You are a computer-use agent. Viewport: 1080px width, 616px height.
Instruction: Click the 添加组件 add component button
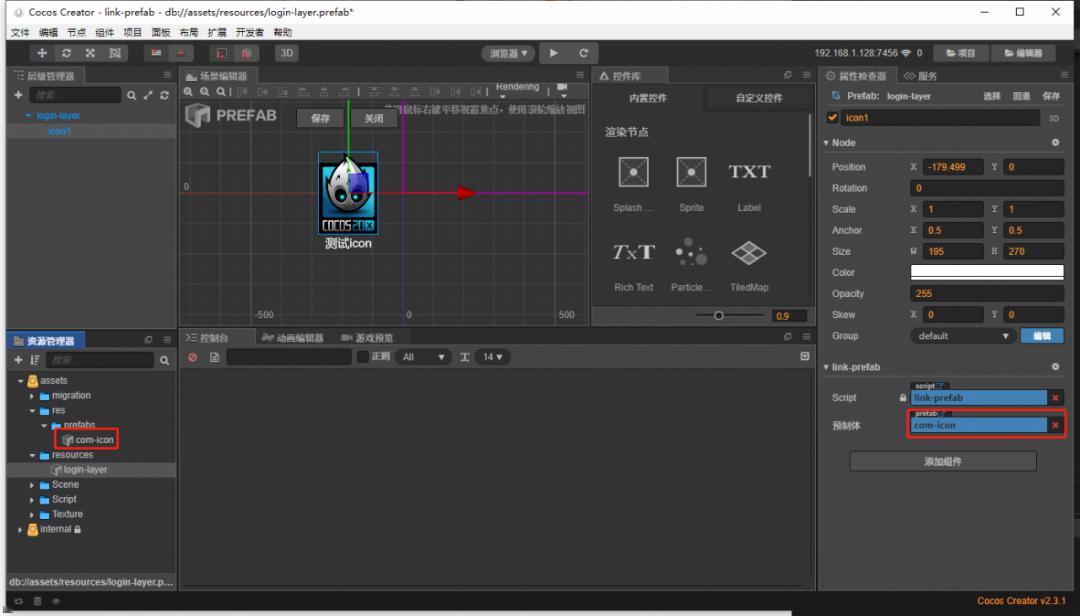942,462
